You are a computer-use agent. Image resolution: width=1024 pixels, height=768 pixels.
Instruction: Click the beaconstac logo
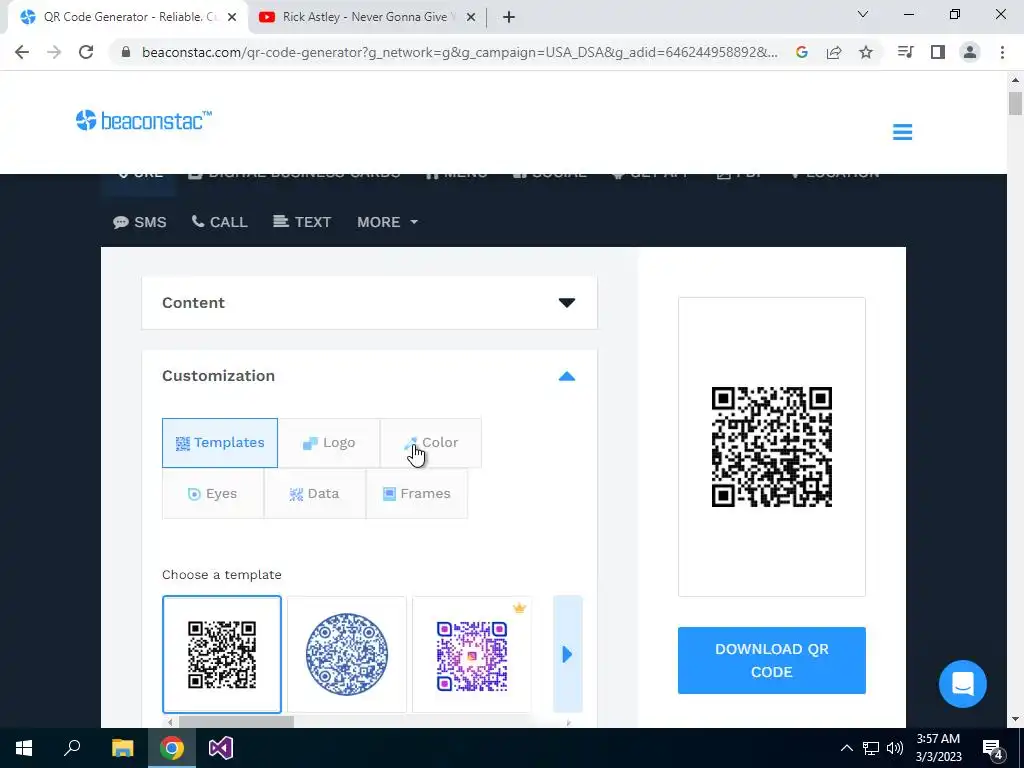coord(144,120)
